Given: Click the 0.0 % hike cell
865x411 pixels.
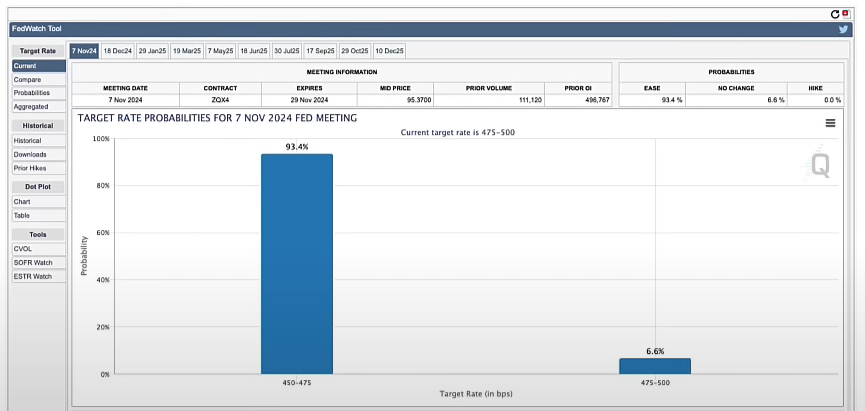Looking at the screenshot, I should point(815,100).
